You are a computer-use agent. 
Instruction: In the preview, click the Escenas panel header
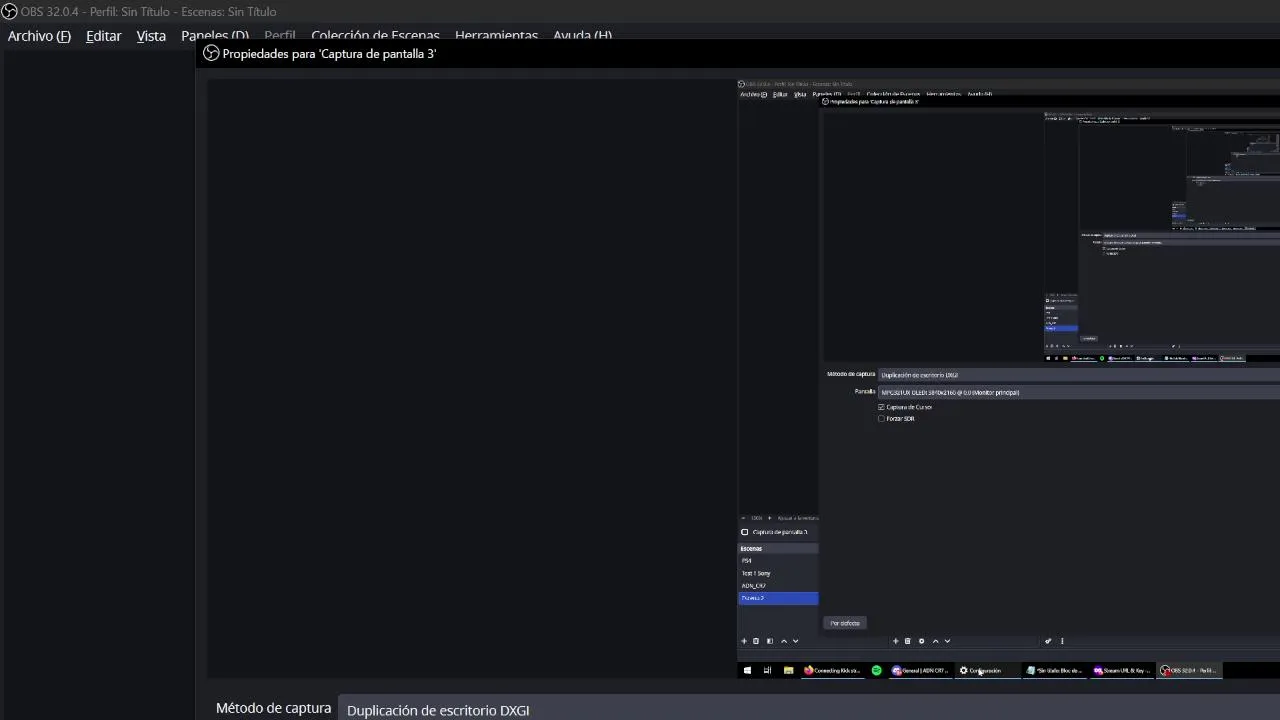[x=778, y=548]
